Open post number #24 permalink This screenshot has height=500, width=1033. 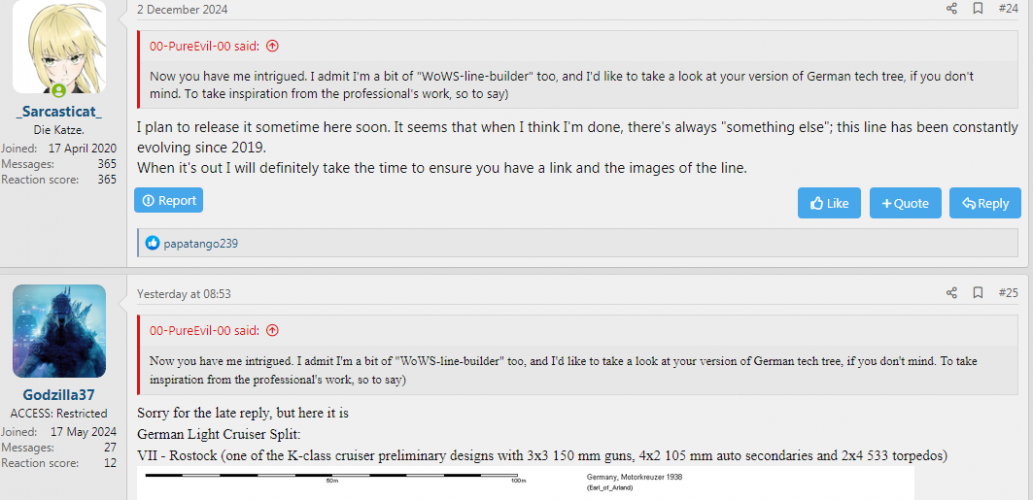coord(1008,9)
